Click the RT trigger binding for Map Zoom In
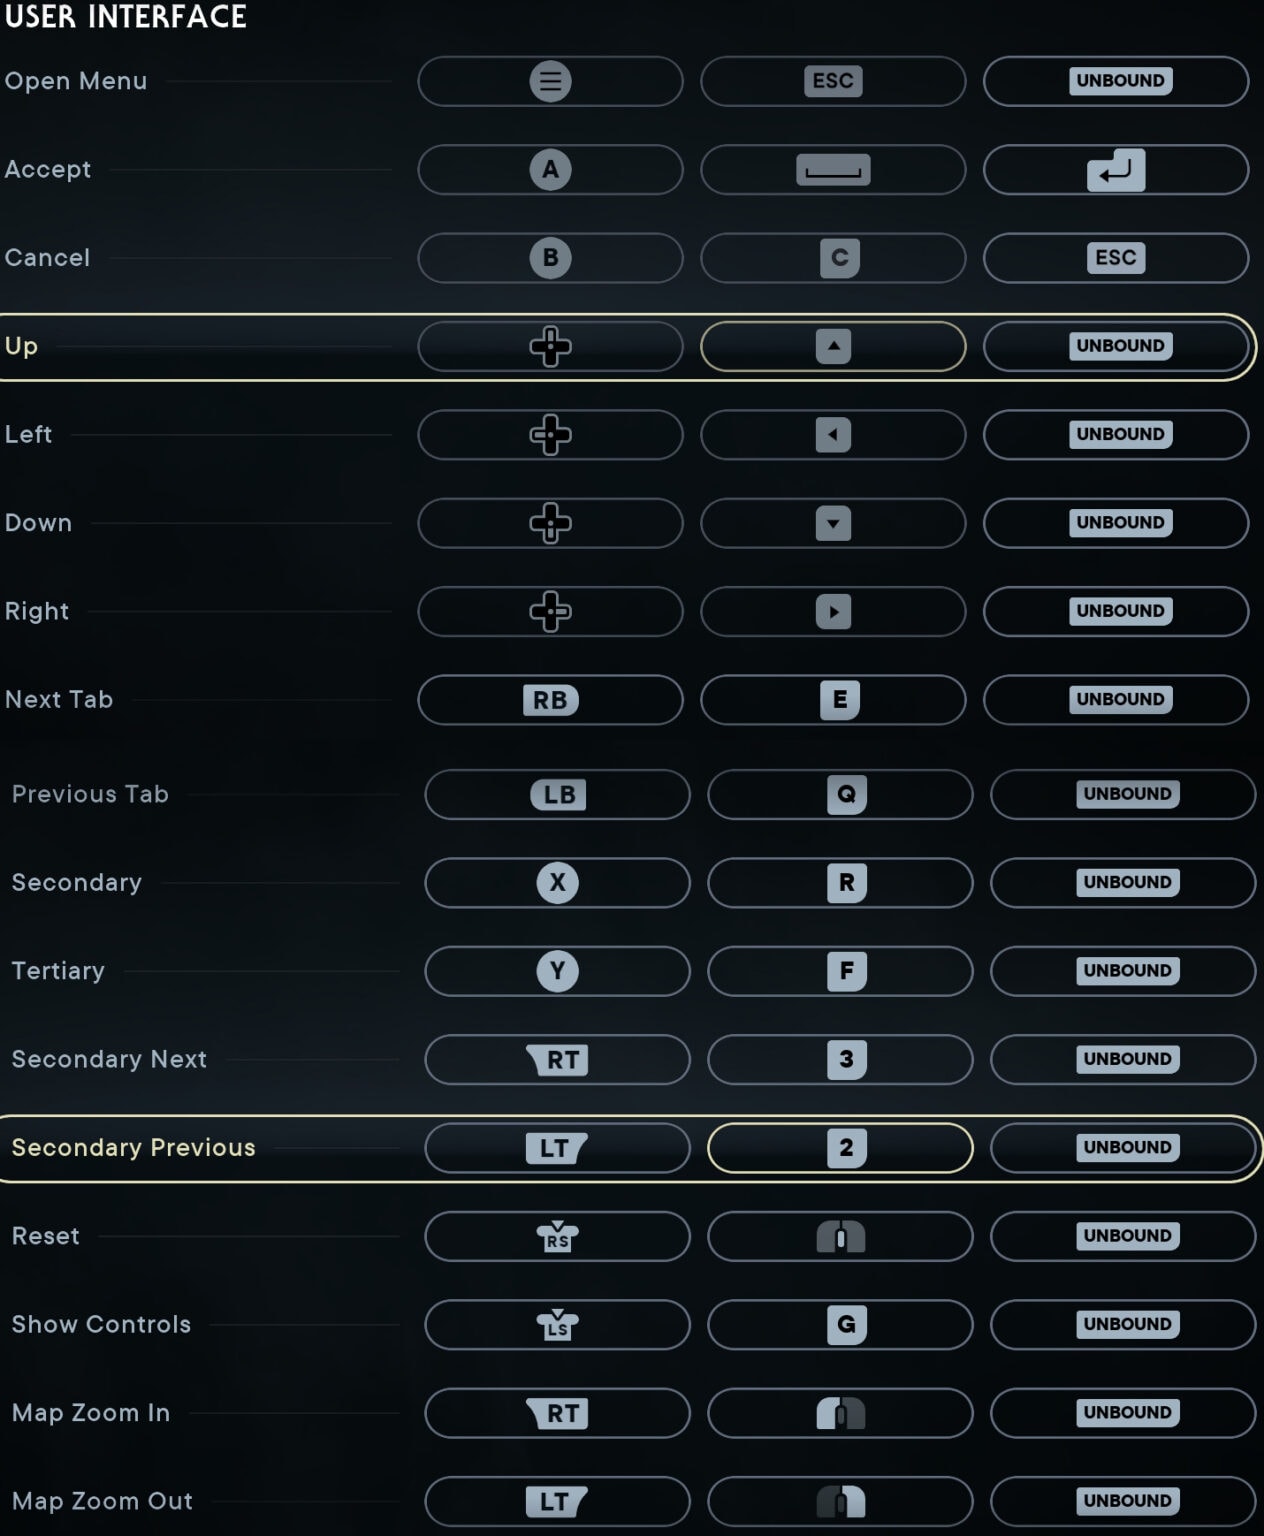Viewport: 1264px width, 1536px height. pos(556,1412)
